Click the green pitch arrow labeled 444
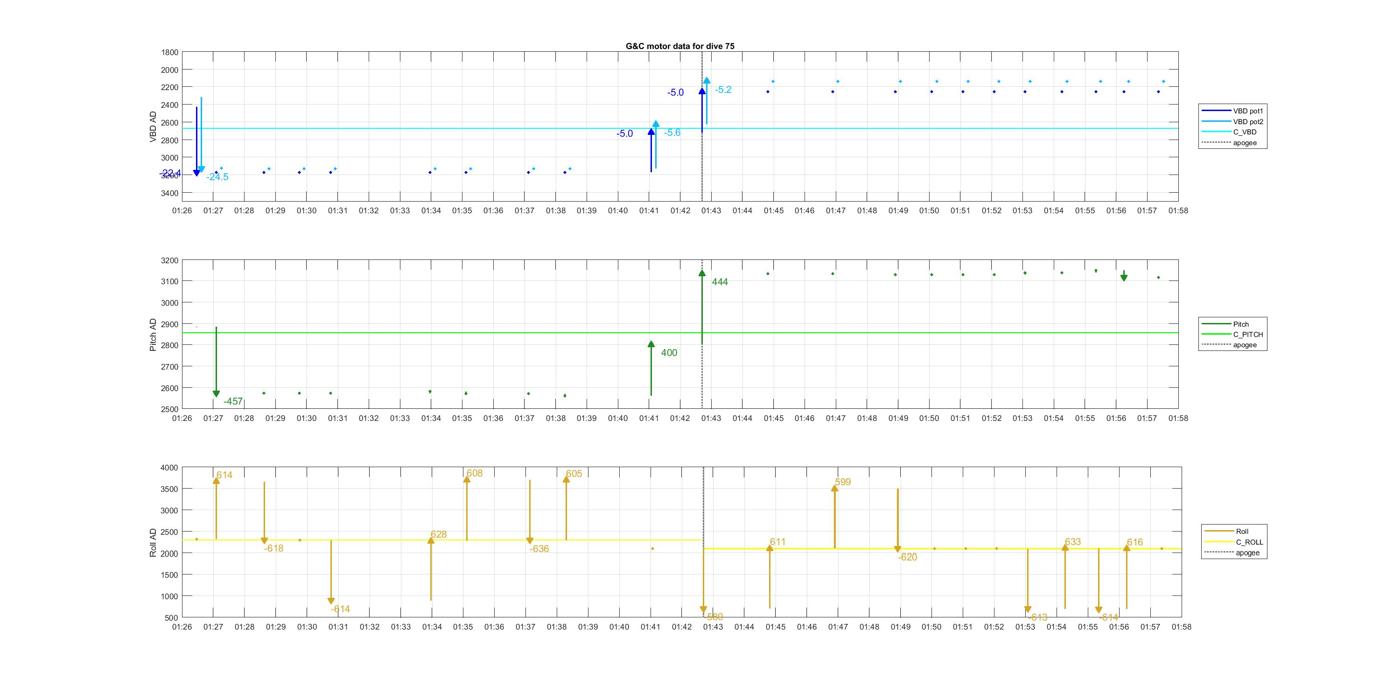1400x693 pixels. (x=702, y=307)
